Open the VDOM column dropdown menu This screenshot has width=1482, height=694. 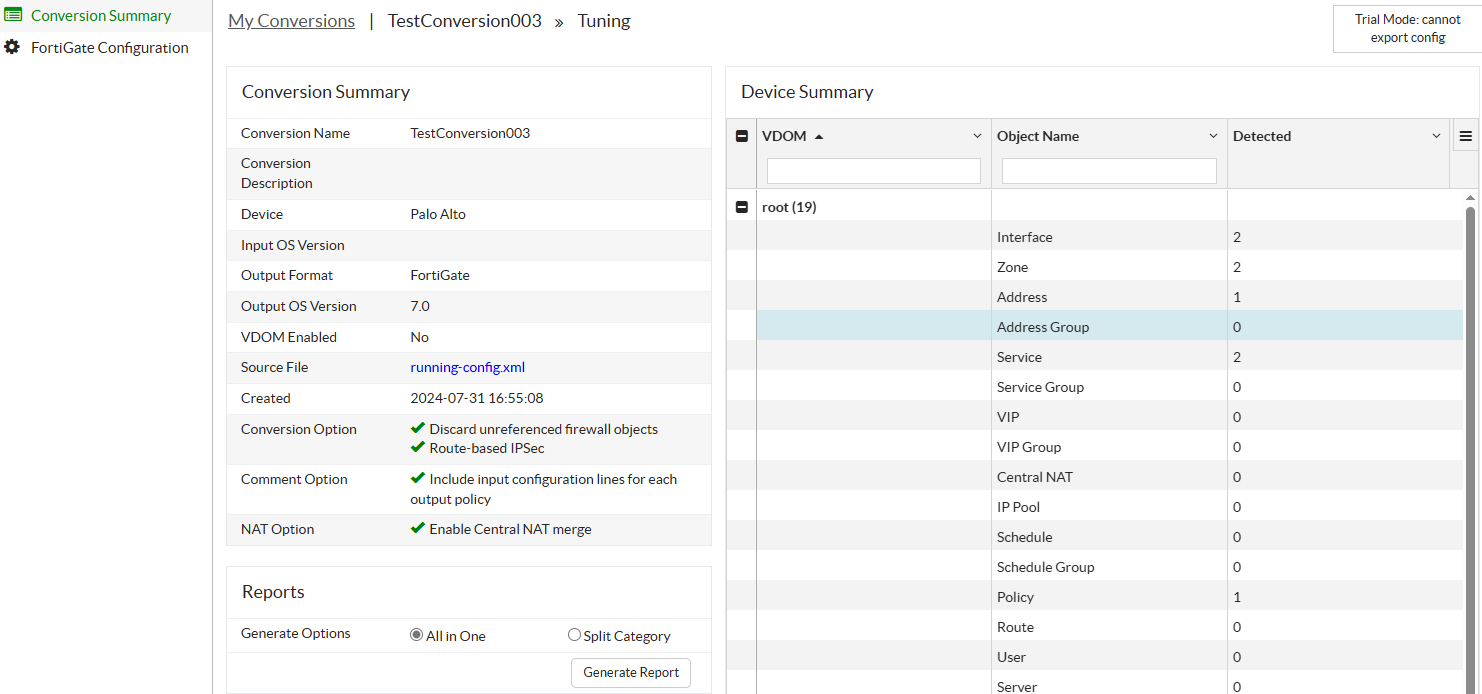977,136
